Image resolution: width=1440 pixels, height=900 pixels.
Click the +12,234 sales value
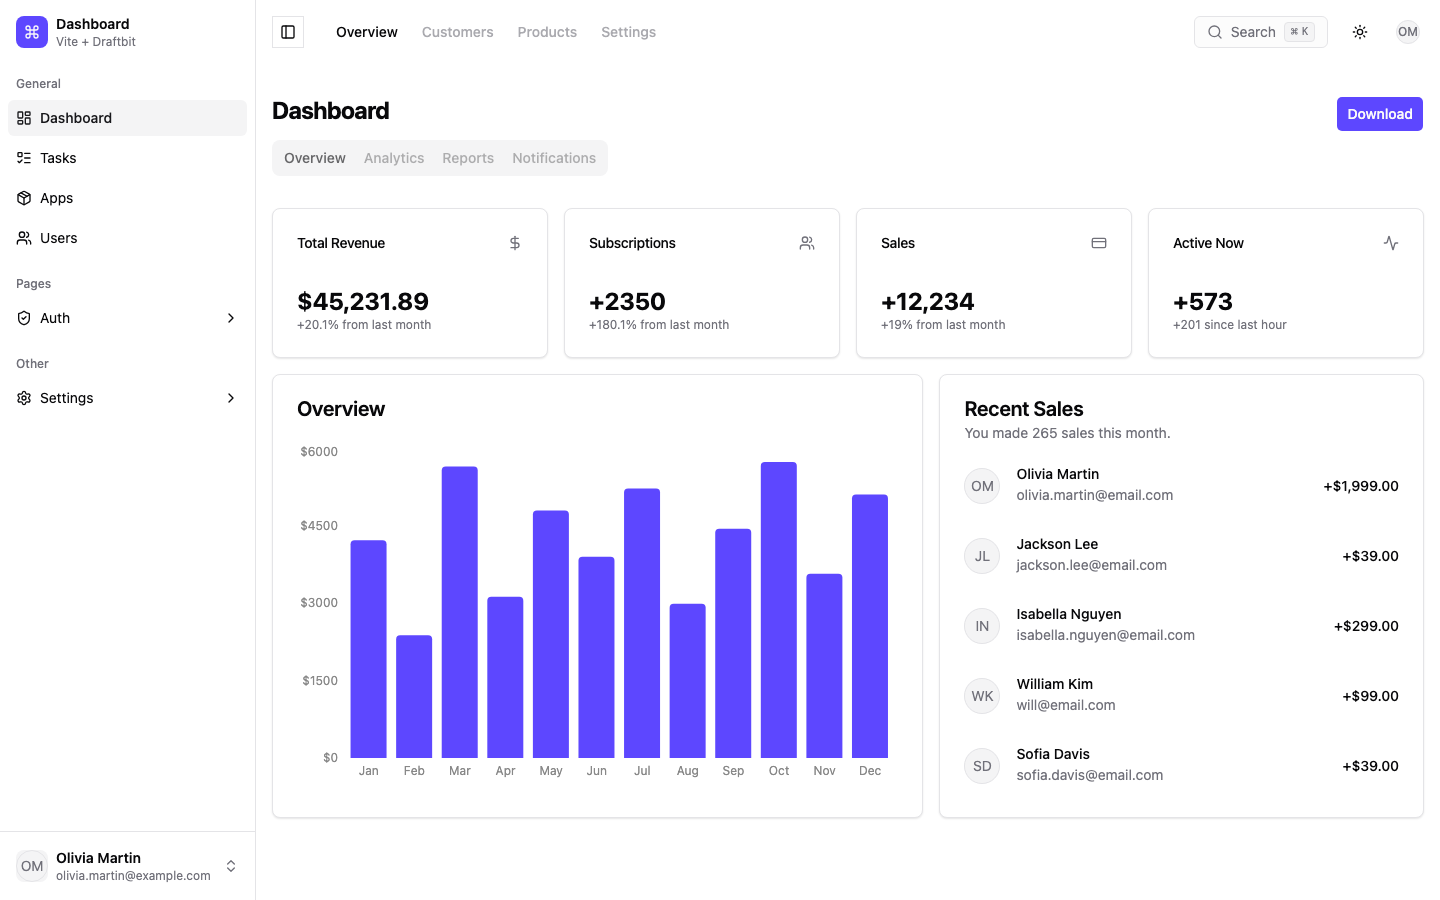tap(928, 301)
